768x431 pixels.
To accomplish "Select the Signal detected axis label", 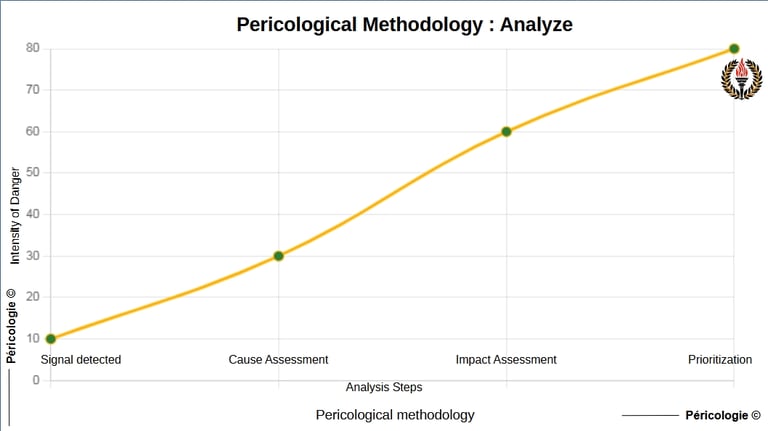I will 81,360.
